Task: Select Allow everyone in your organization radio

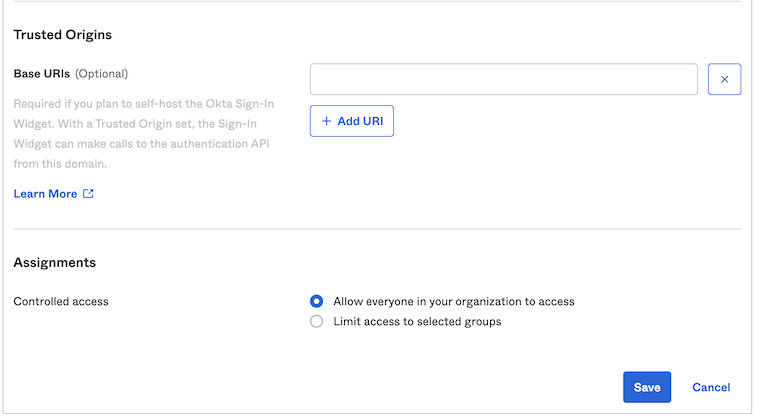Action: point(317,301)
